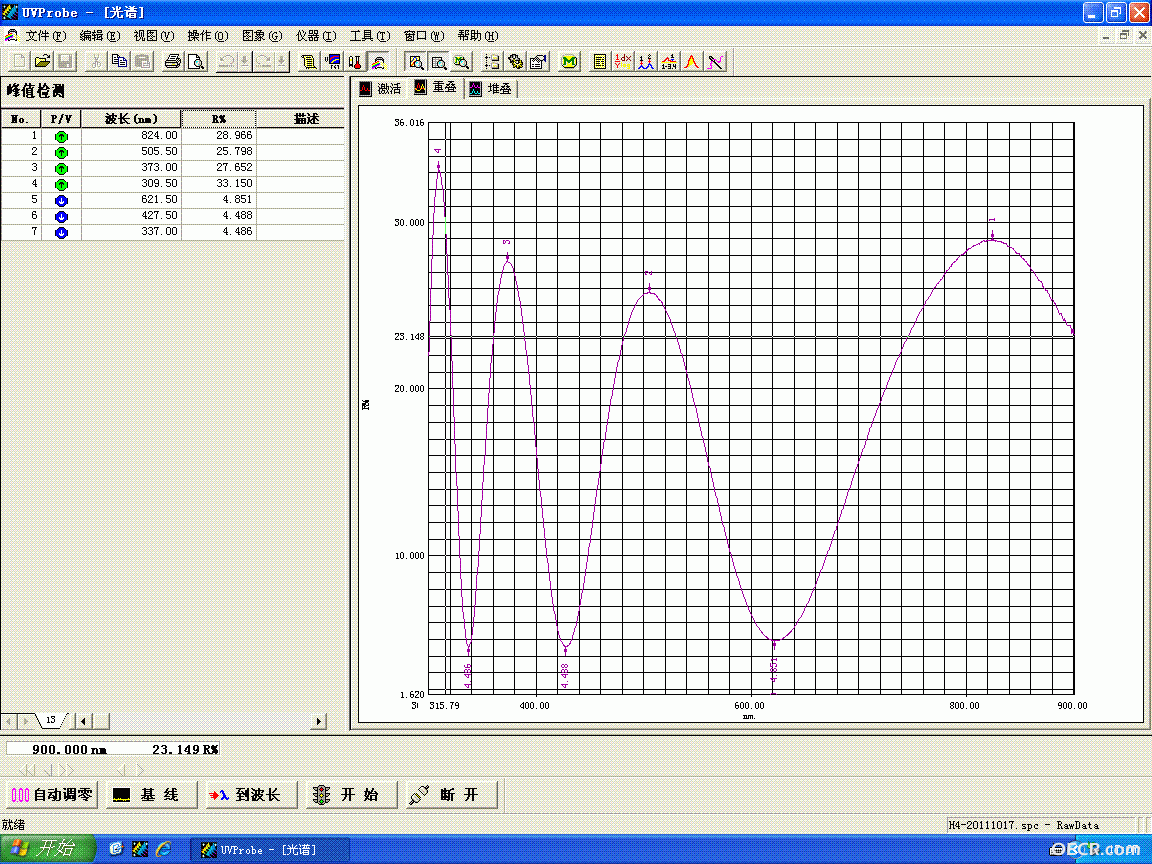The height and width of the screenshot is (864, 1152).
Task: Click the 基线 baseline button
Action: tap(151, 794)
